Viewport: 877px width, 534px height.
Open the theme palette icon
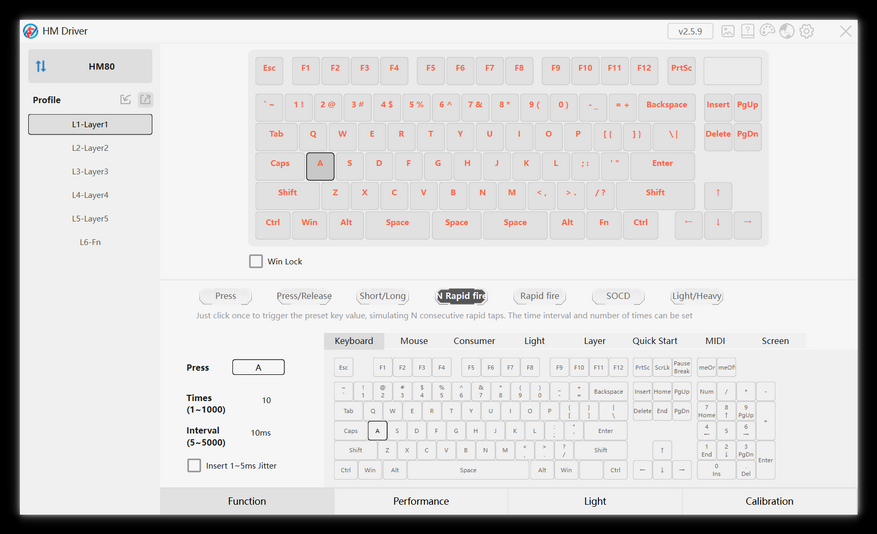point(767,31)
